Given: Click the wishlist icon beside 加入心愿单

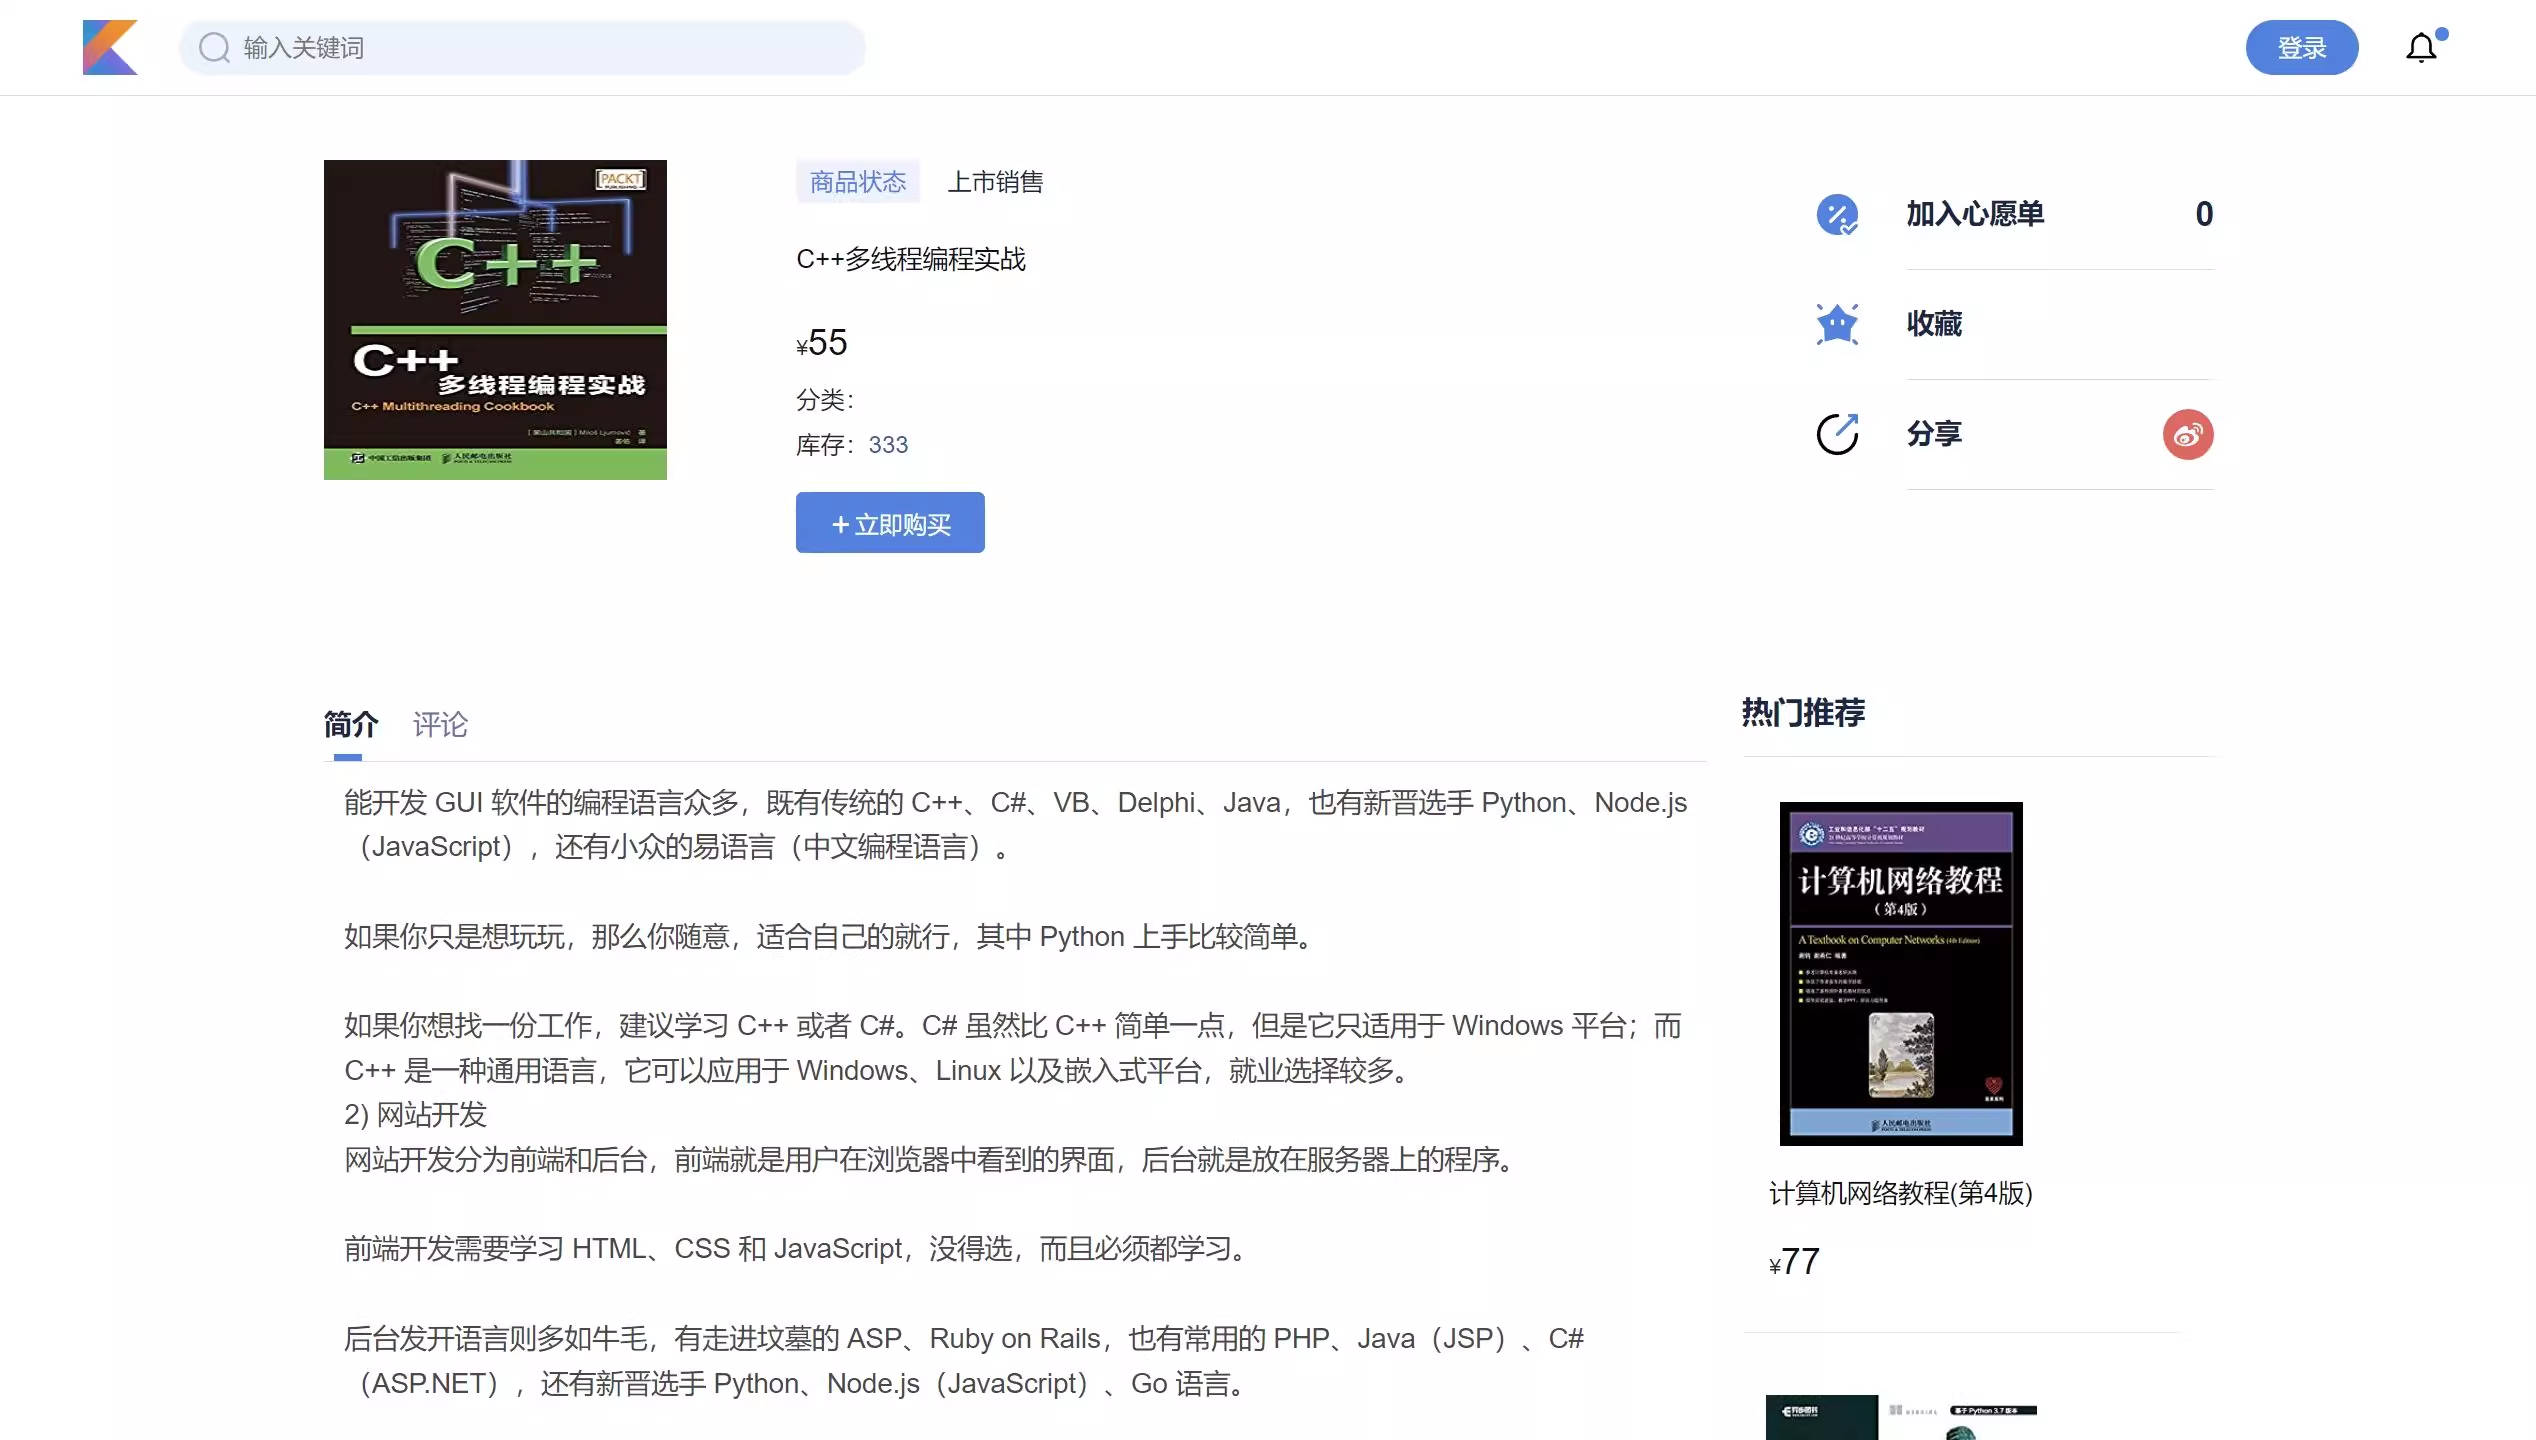Looking at the screenshot, I should (x=1837, y=214).
